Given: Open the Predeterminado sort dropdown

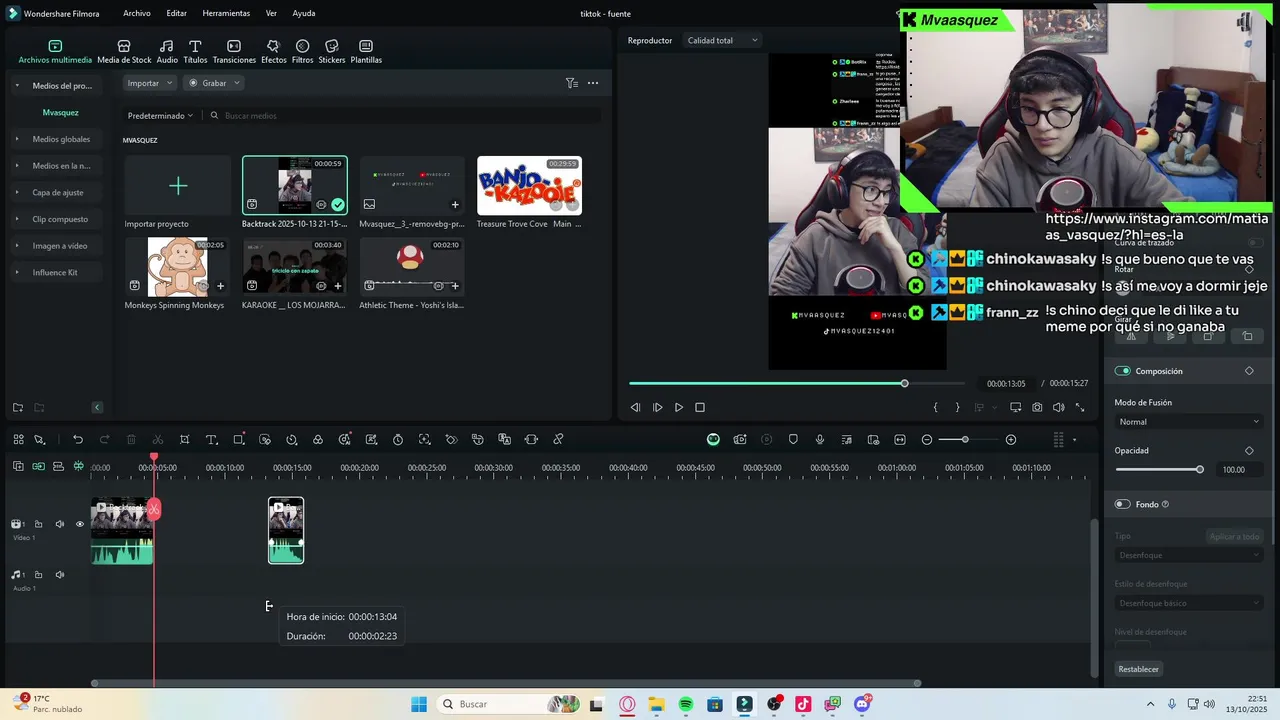Looking at the screenshot, I should [x=160, y=116].
